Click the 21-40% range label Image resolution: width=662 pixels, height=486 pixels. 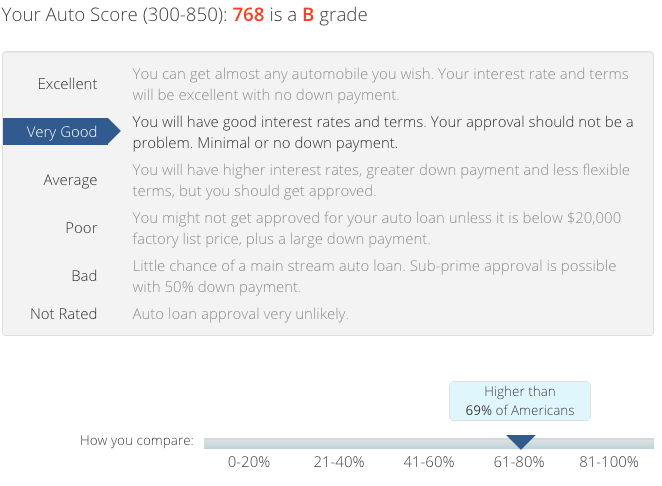pos(339,462)
